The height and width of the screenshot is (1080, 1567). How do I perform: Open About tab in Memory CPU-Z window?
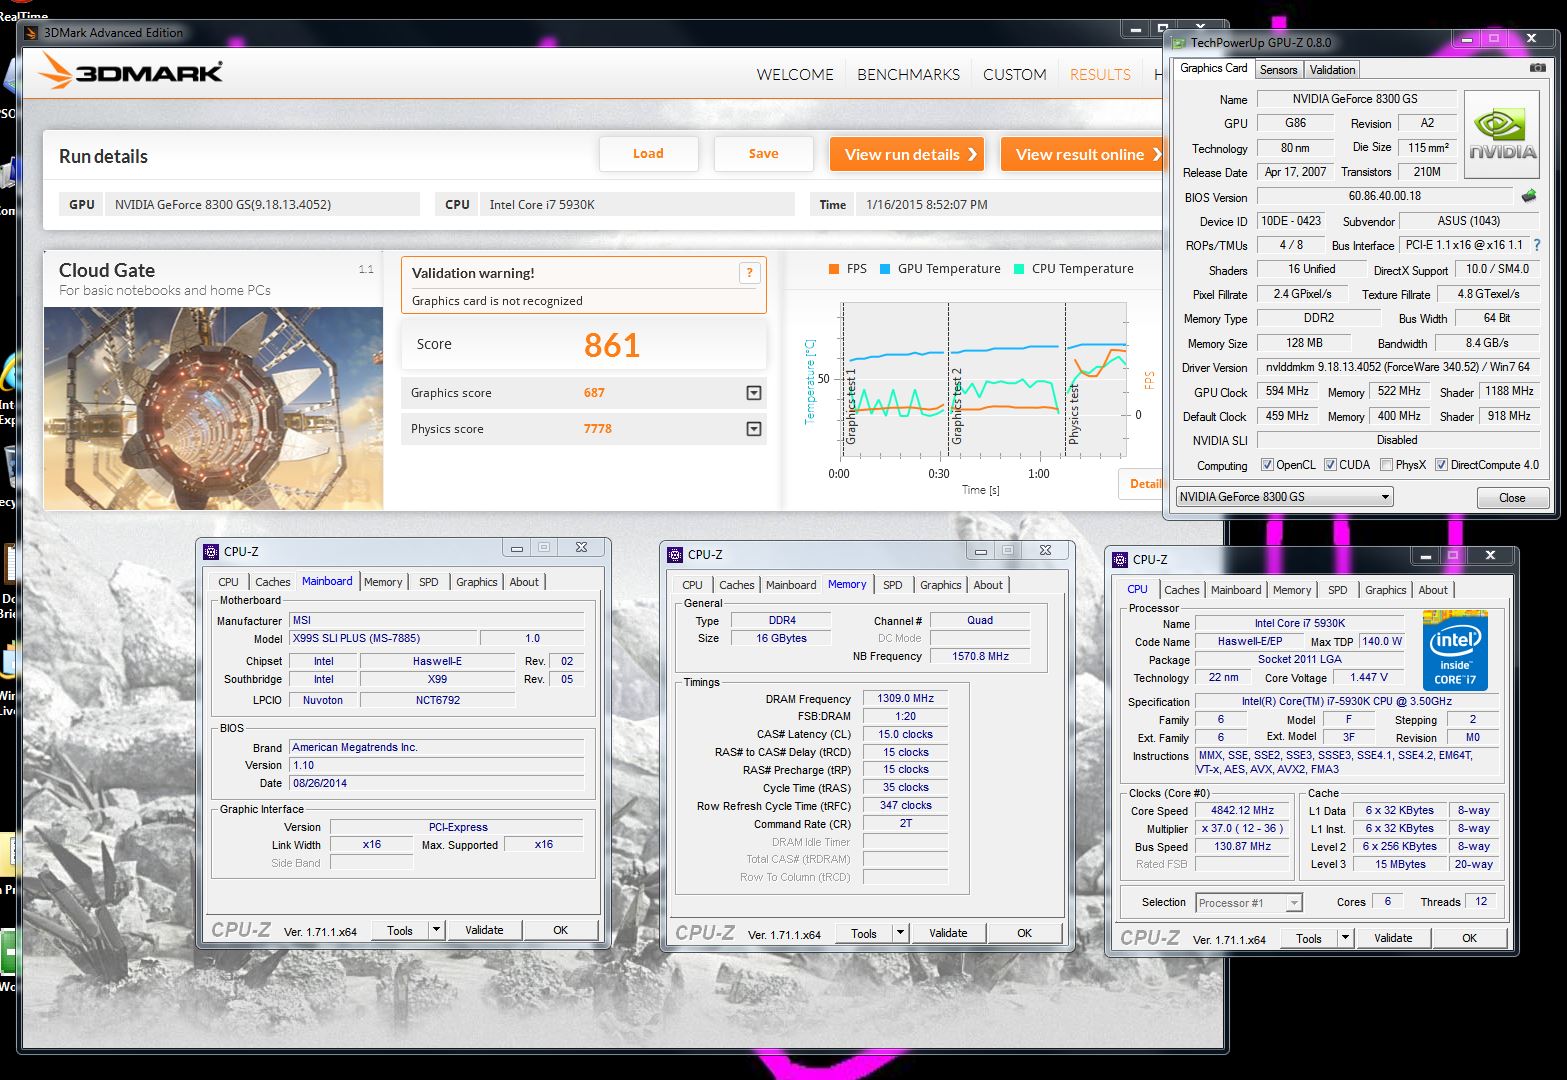tap(988, 585)
